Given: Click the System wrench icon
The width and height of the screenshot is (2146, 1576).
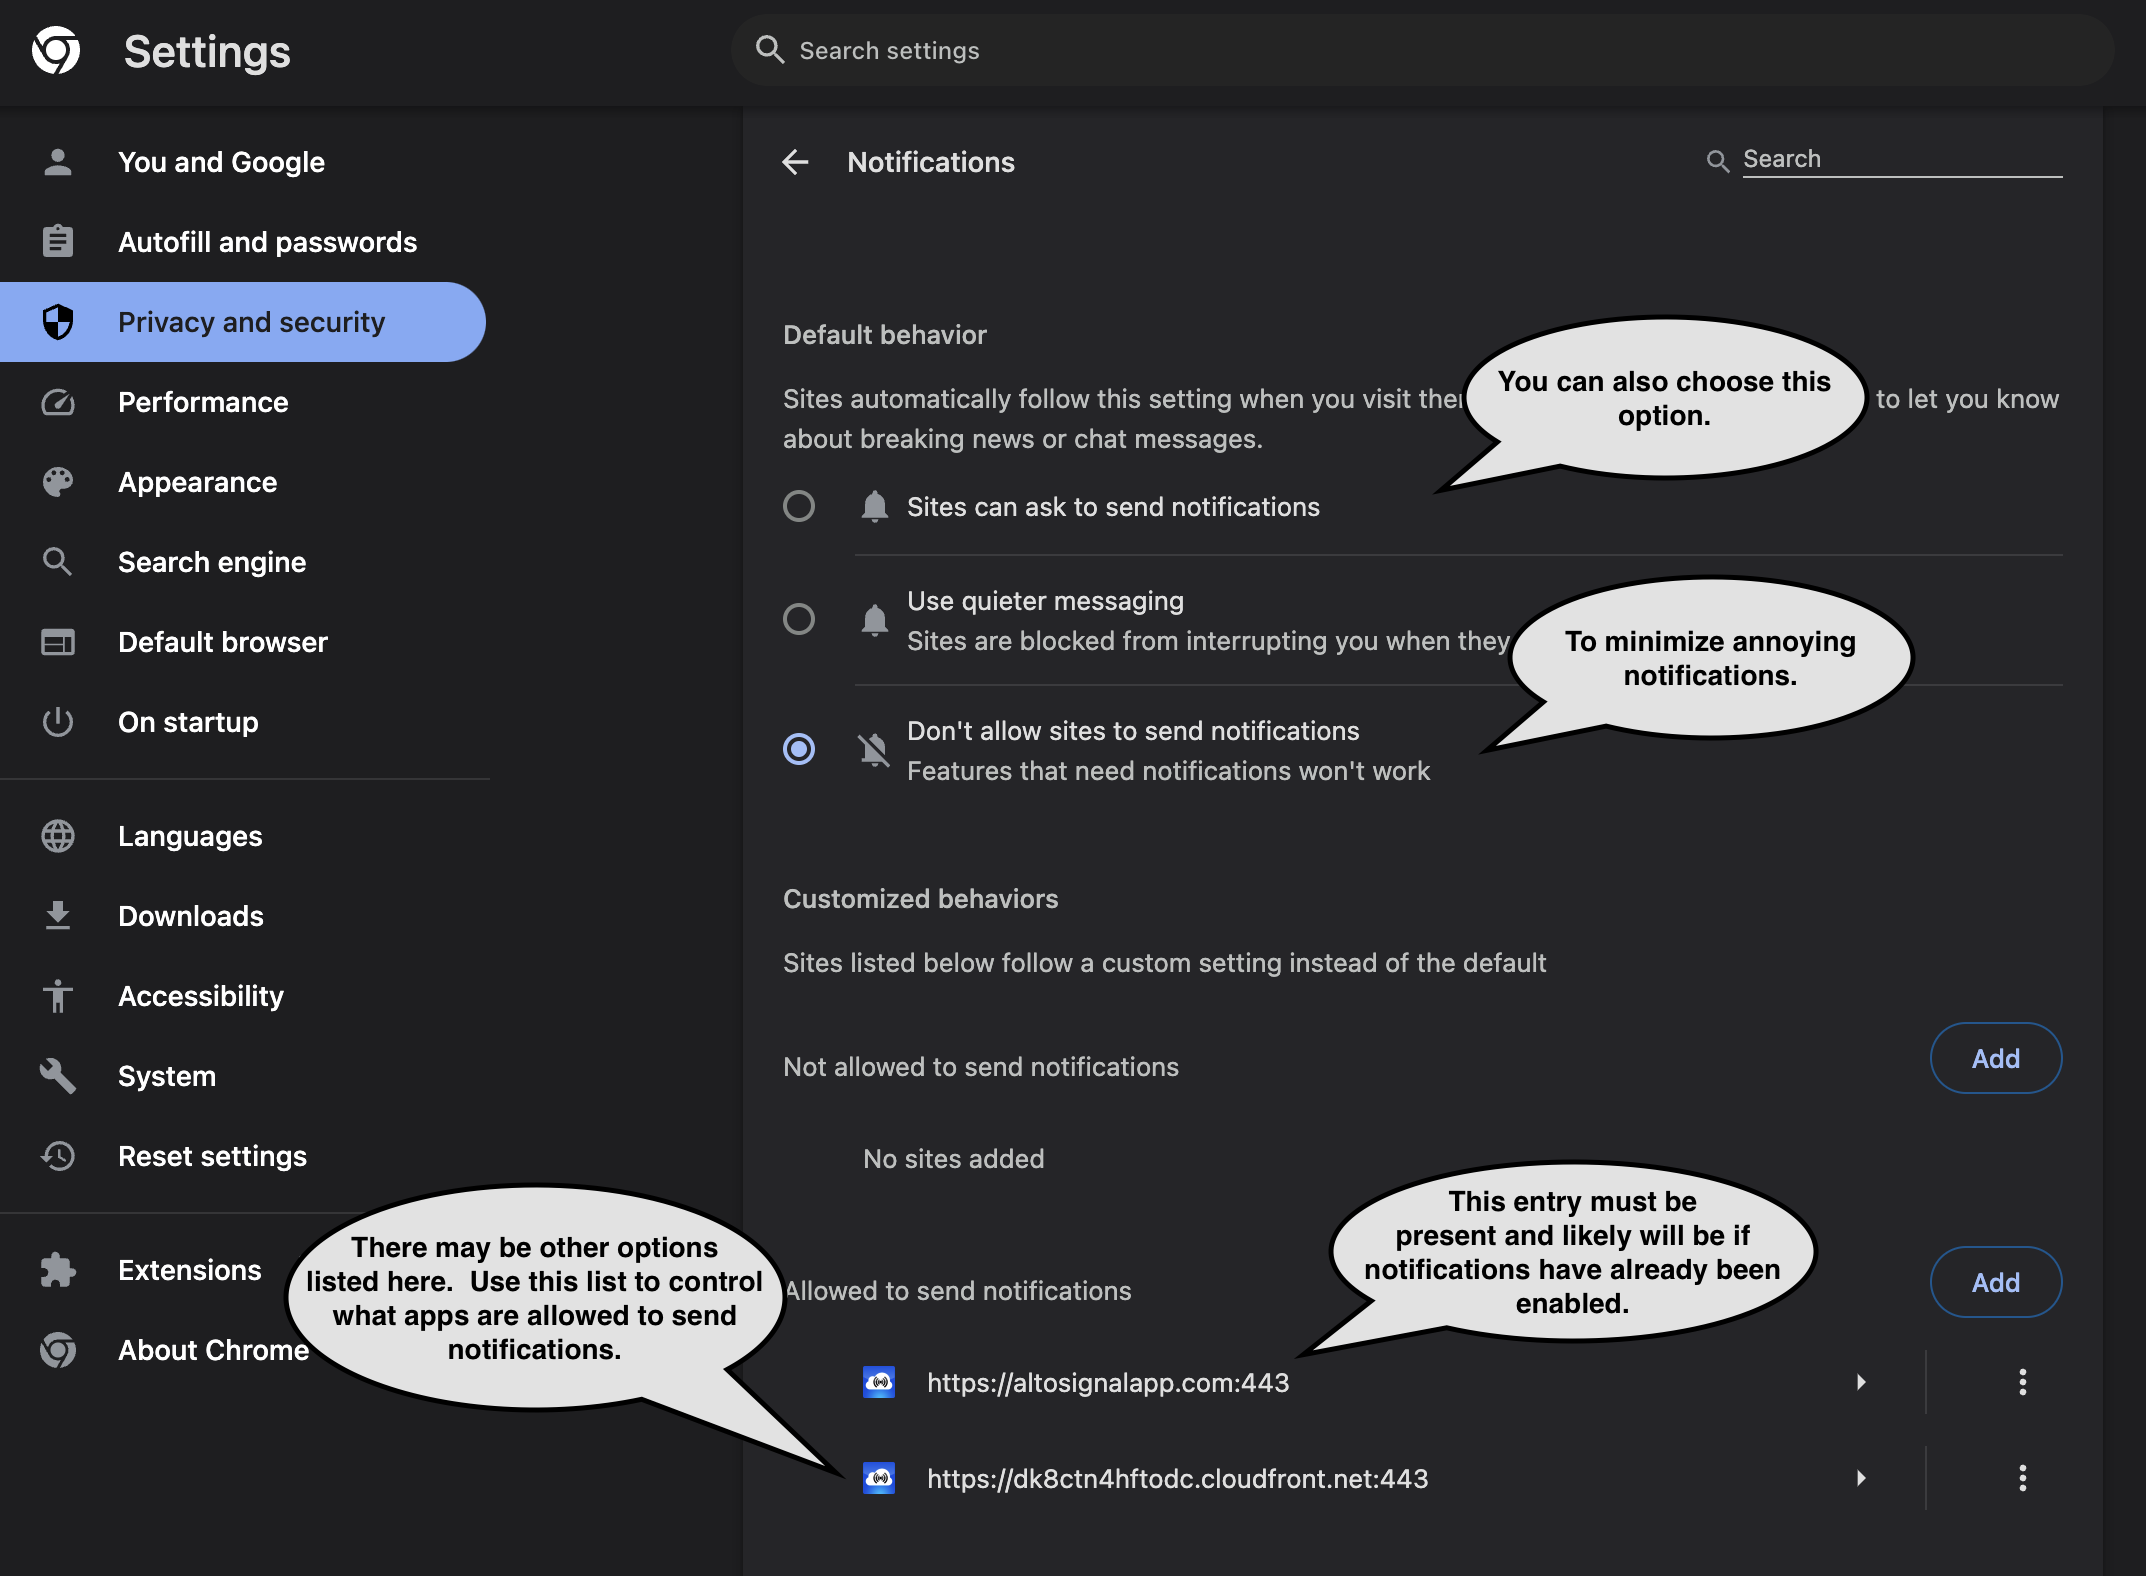Looking at the screenshot, I should pyautogui.click(x=58, y=1076).
